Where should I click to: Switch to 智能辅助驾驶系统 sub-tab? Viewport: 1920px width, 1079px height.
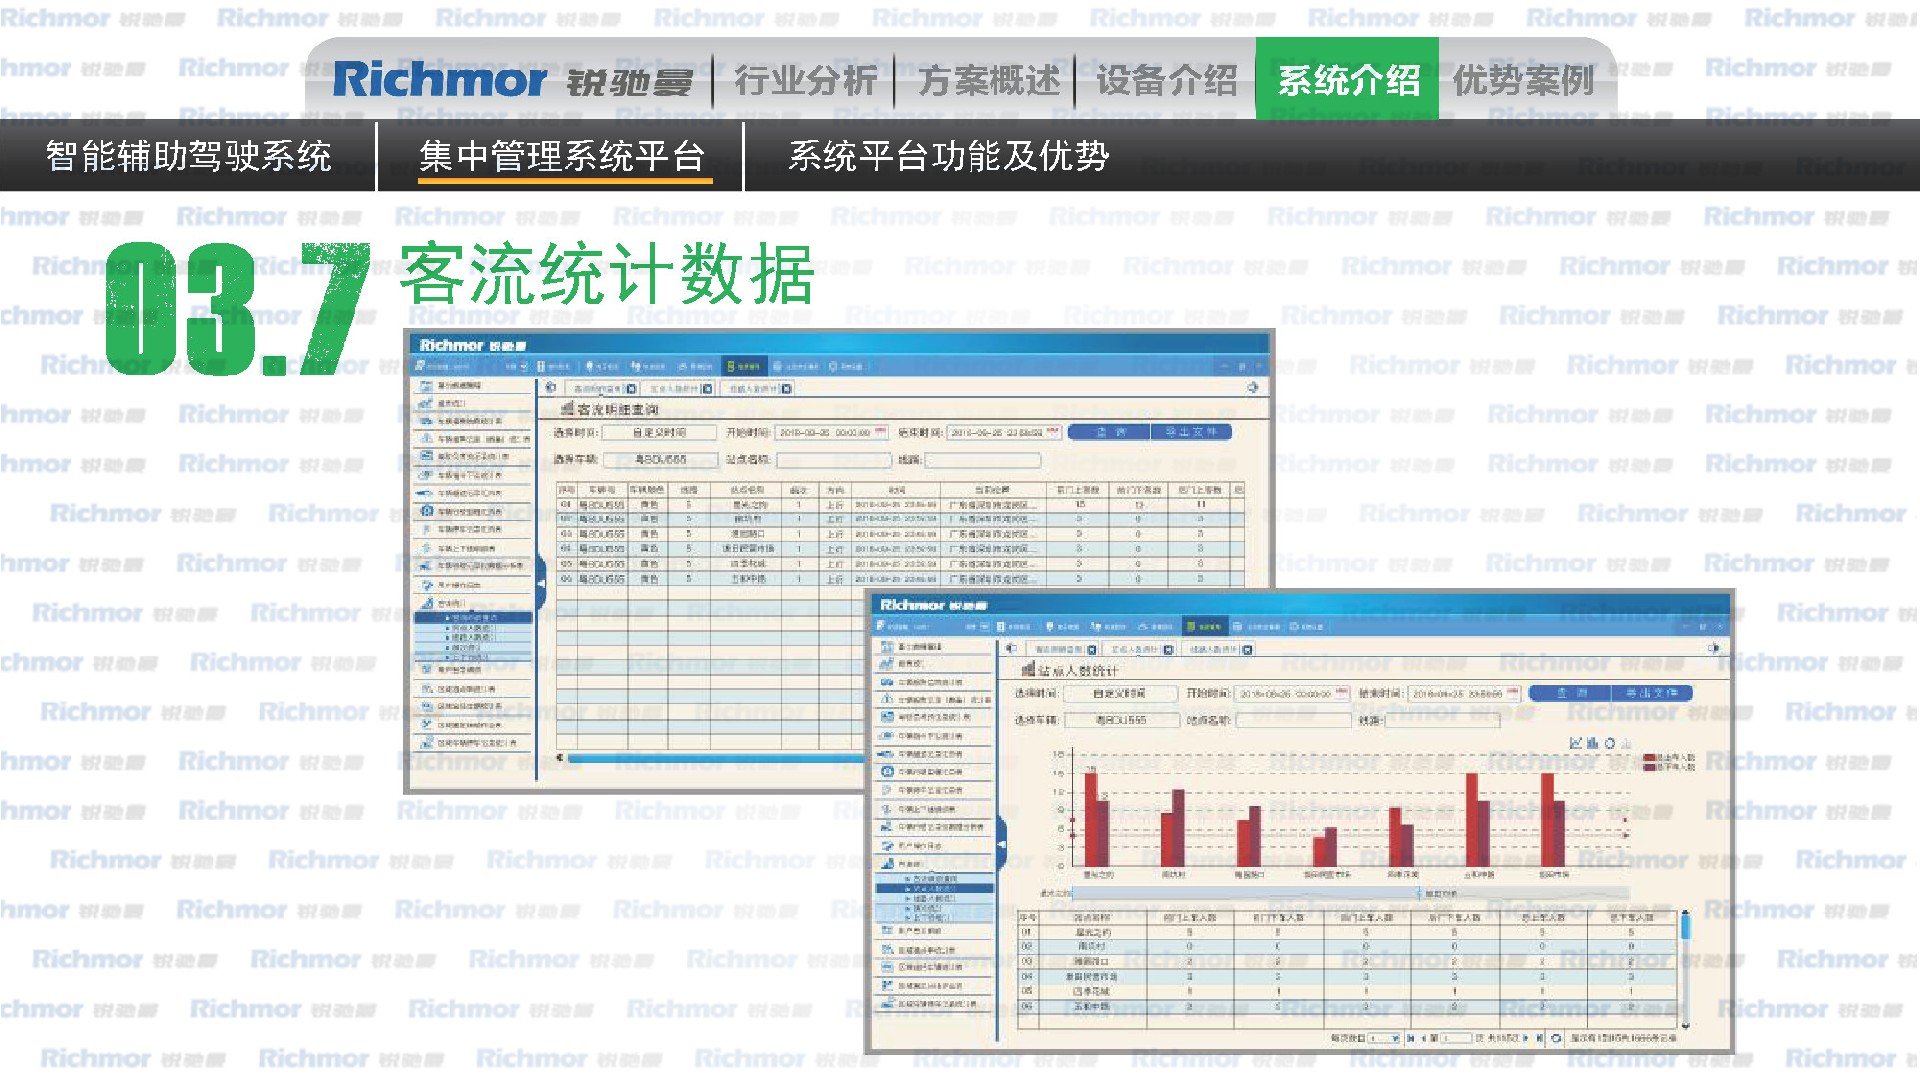pyautogui.click(x=189, y=156)
